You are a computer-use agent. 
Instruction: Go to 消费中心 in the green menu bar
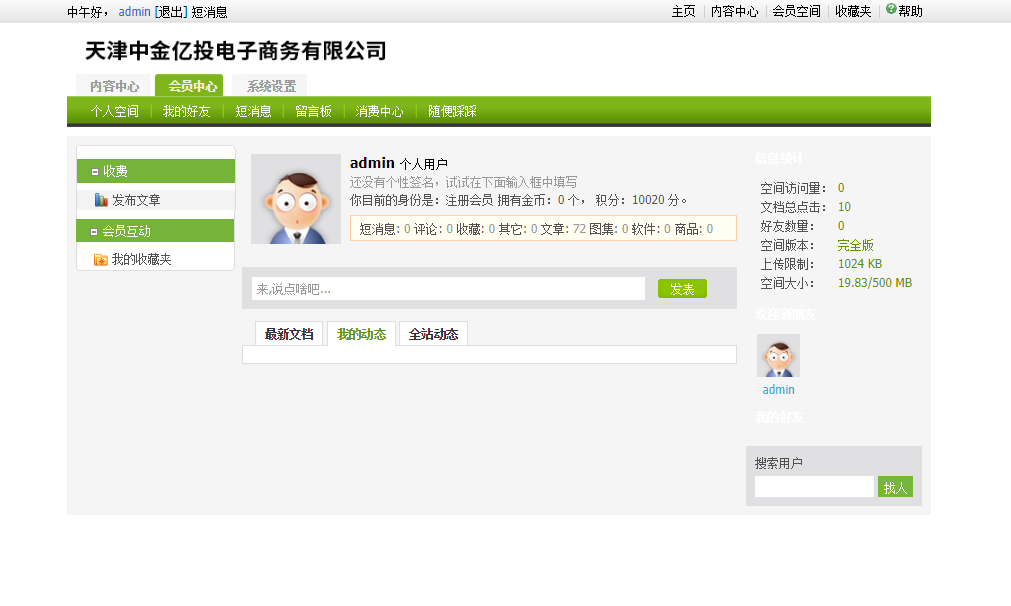pyautogui.click(x=379, y=111)
